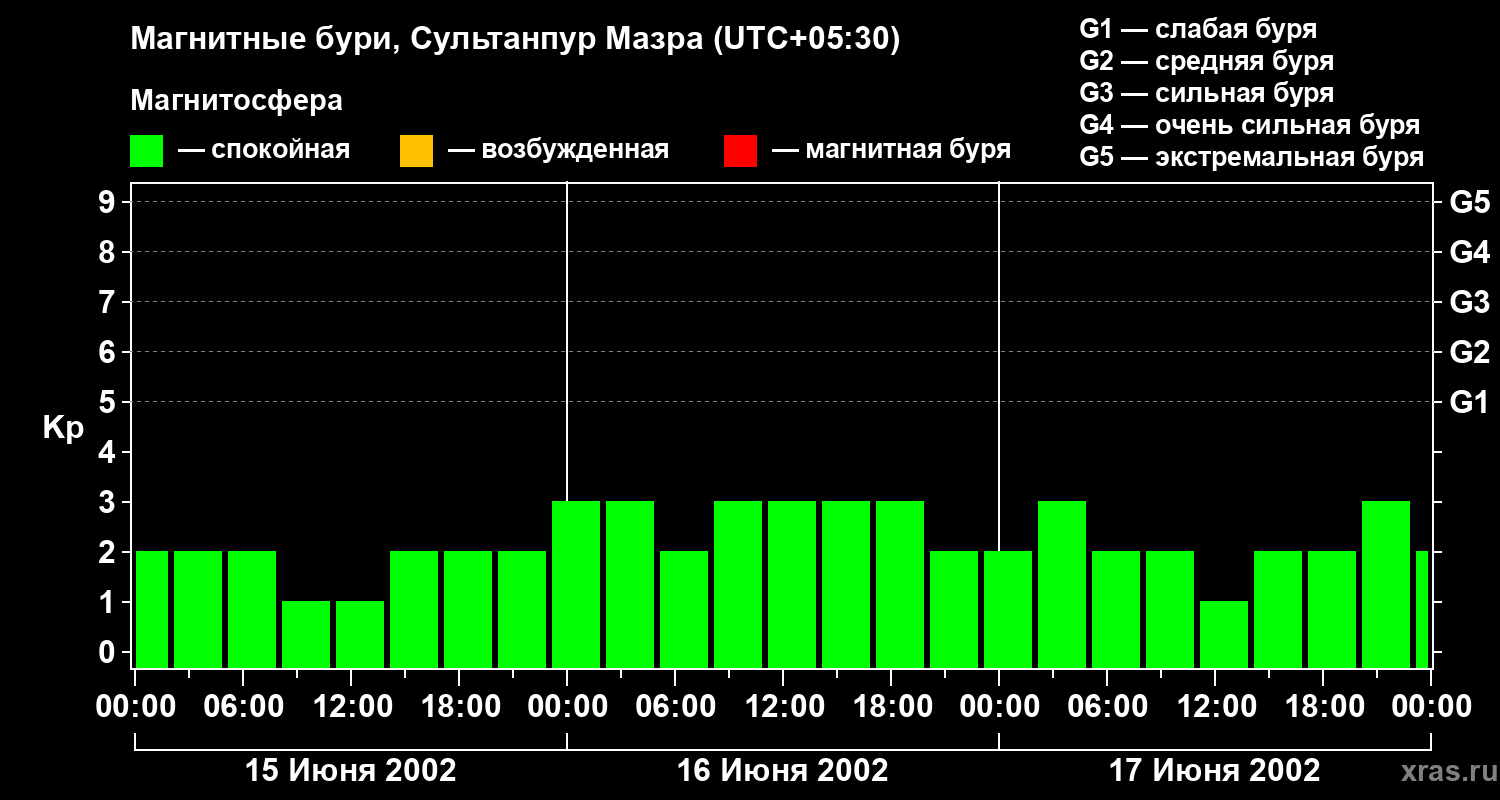Click the '16 Июня 2002' date label
The height and width of the screenshot is (800, 1500).
[783, 771]
